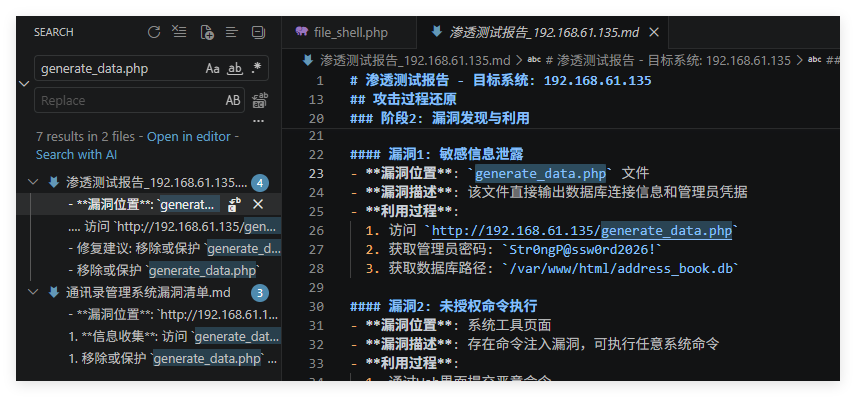Toggle Match Whole Word option
Viewport: 856px width, 397px height.
point(235,69)
